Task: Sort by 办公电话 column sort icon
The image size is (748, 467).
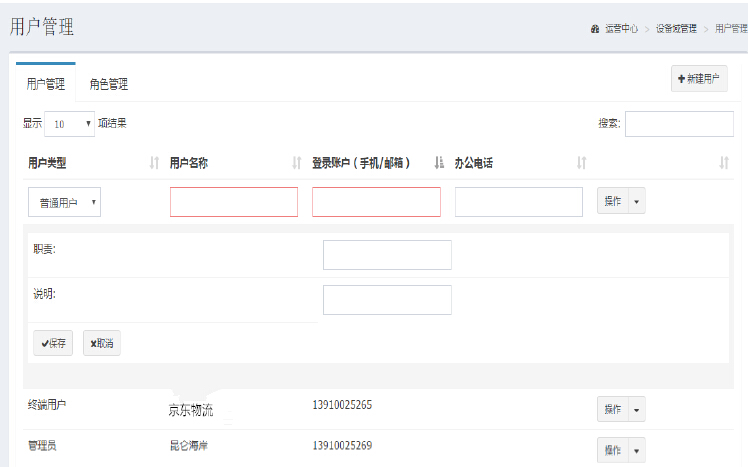Action: click(581, 163)
